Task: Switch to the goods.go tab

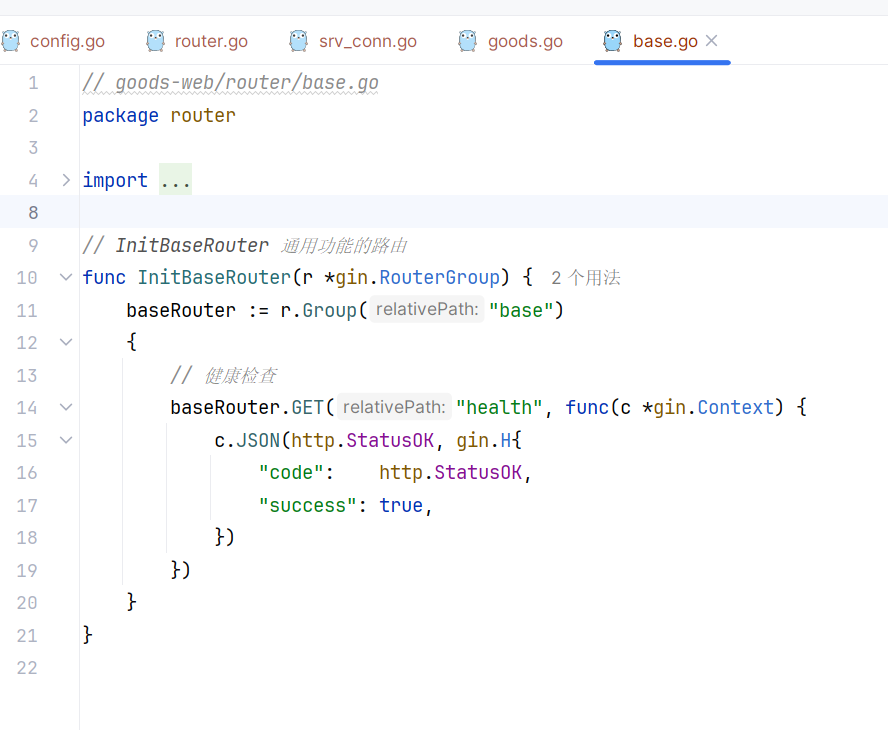Action: pos(525,41)
